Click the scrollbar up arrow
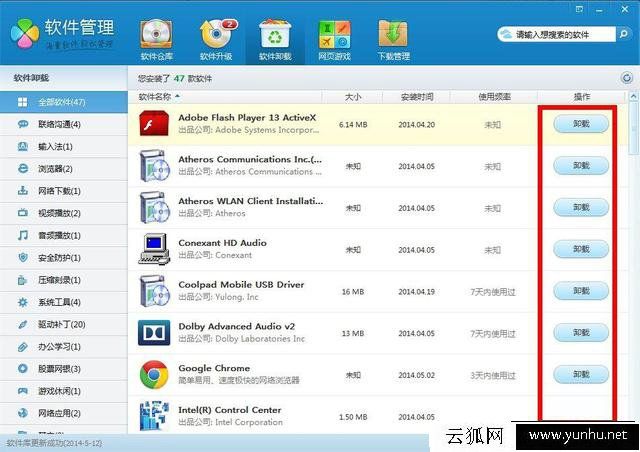640x452 pixels. [633, 97]
